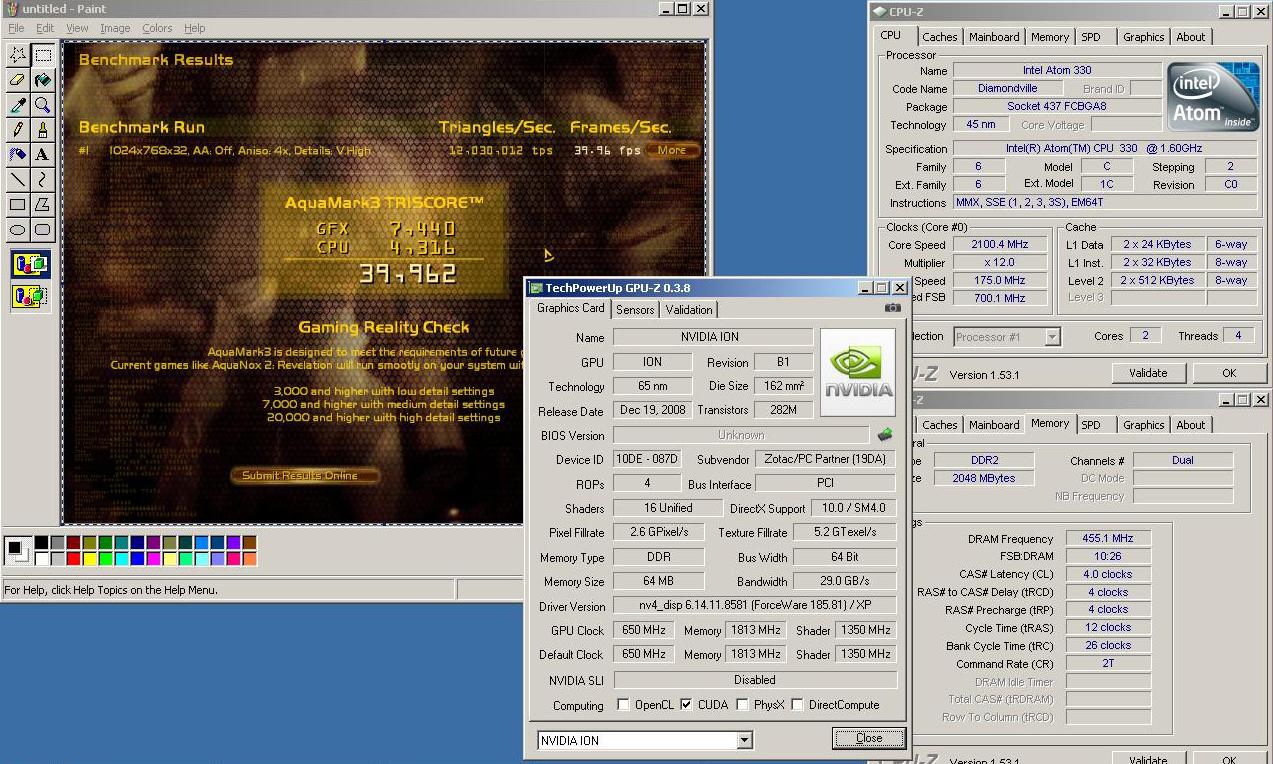Choose the opaque selection mode option
The height and width of the screenshot is (764, 1273).
(29, 265)
